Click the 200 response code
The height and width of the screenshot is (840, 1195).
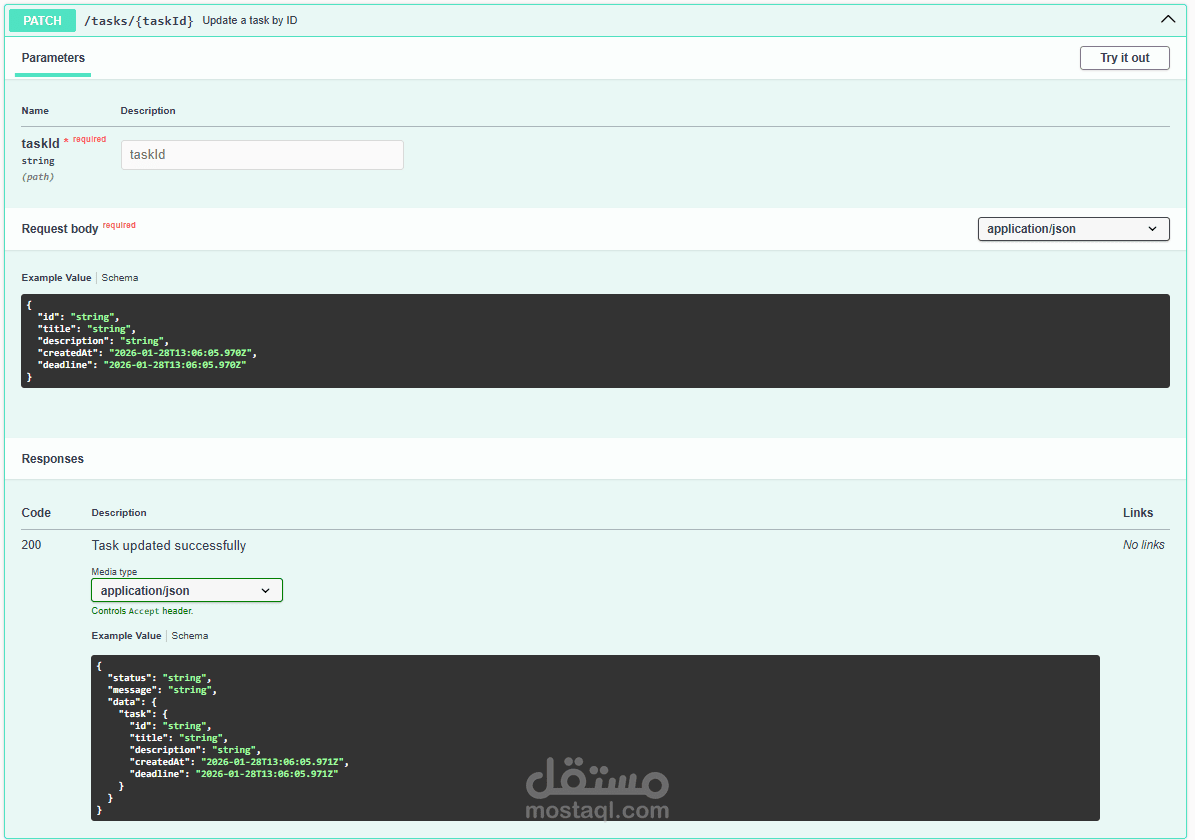coord(31,545)
